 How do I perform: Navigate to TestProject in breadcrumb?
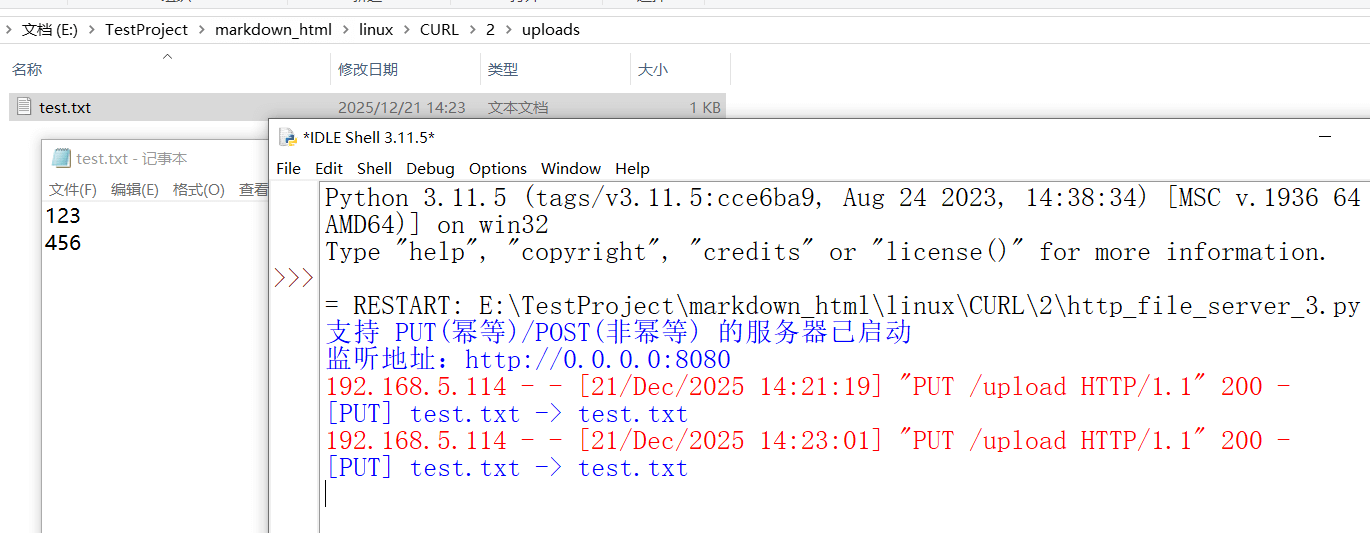pyautogui.click(x=147, y=29)
